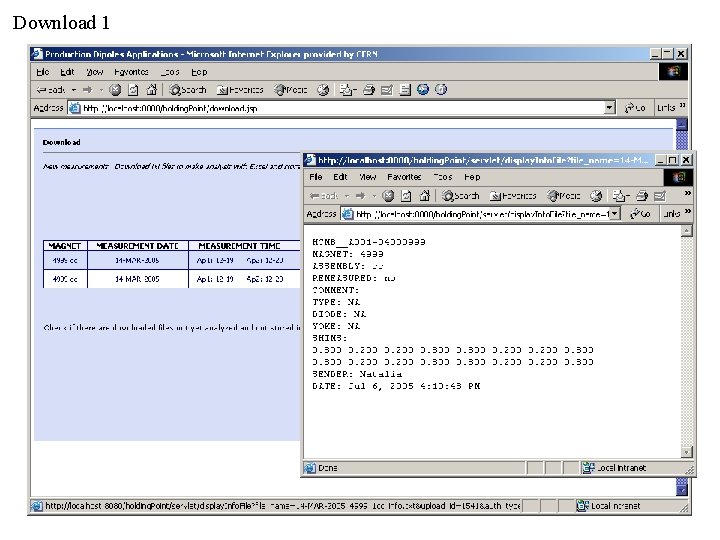Open Help menu in popup window
The height and width of the screenshot is (540, 720).
[x=472, y=177]
